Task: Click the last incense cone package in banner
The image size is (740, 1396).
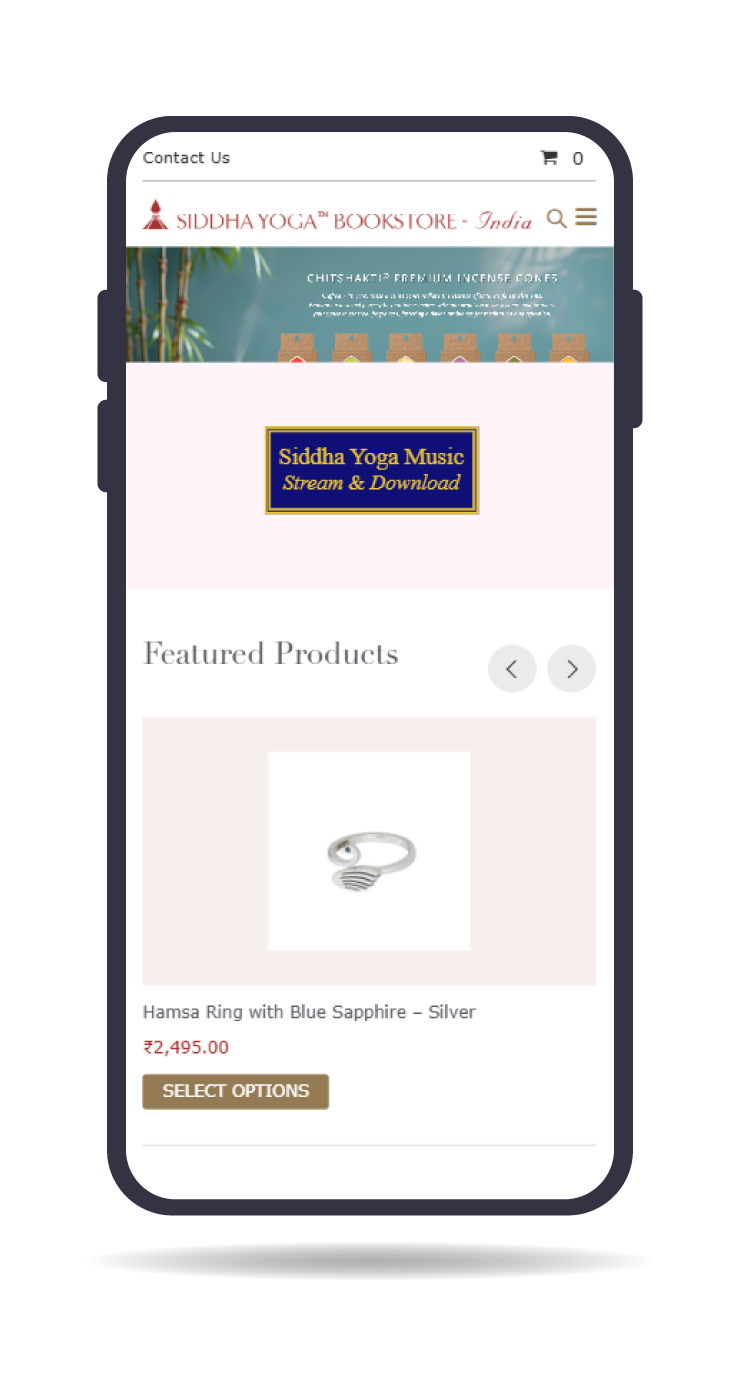Action: point(568,348)
